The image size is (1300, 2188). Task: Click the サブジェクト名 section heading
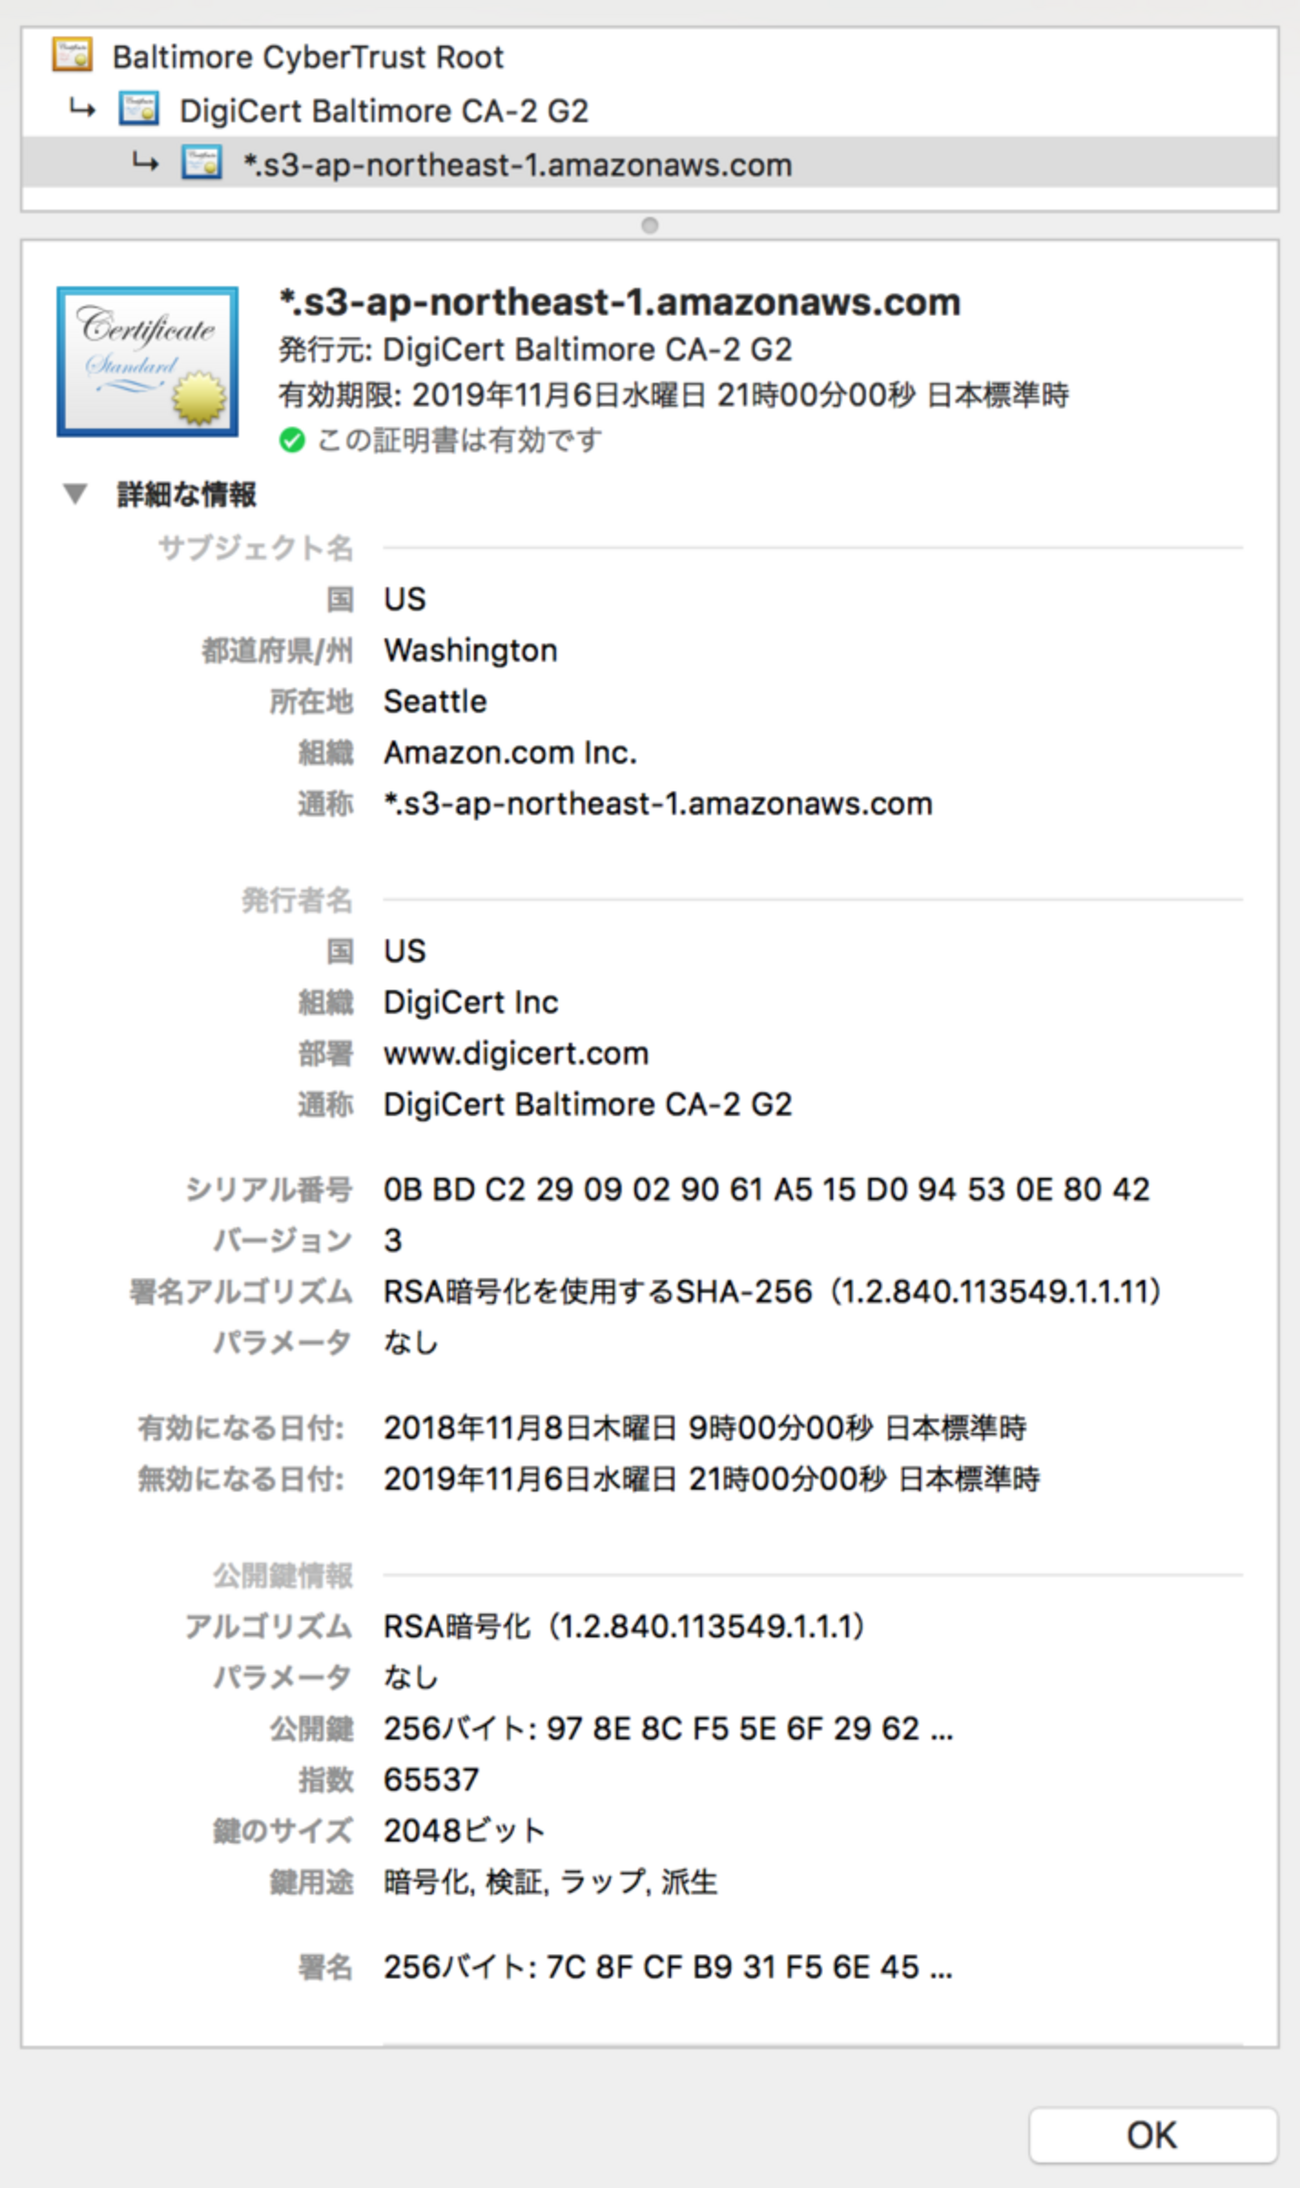pyautogui.click(x=256, y=548)
